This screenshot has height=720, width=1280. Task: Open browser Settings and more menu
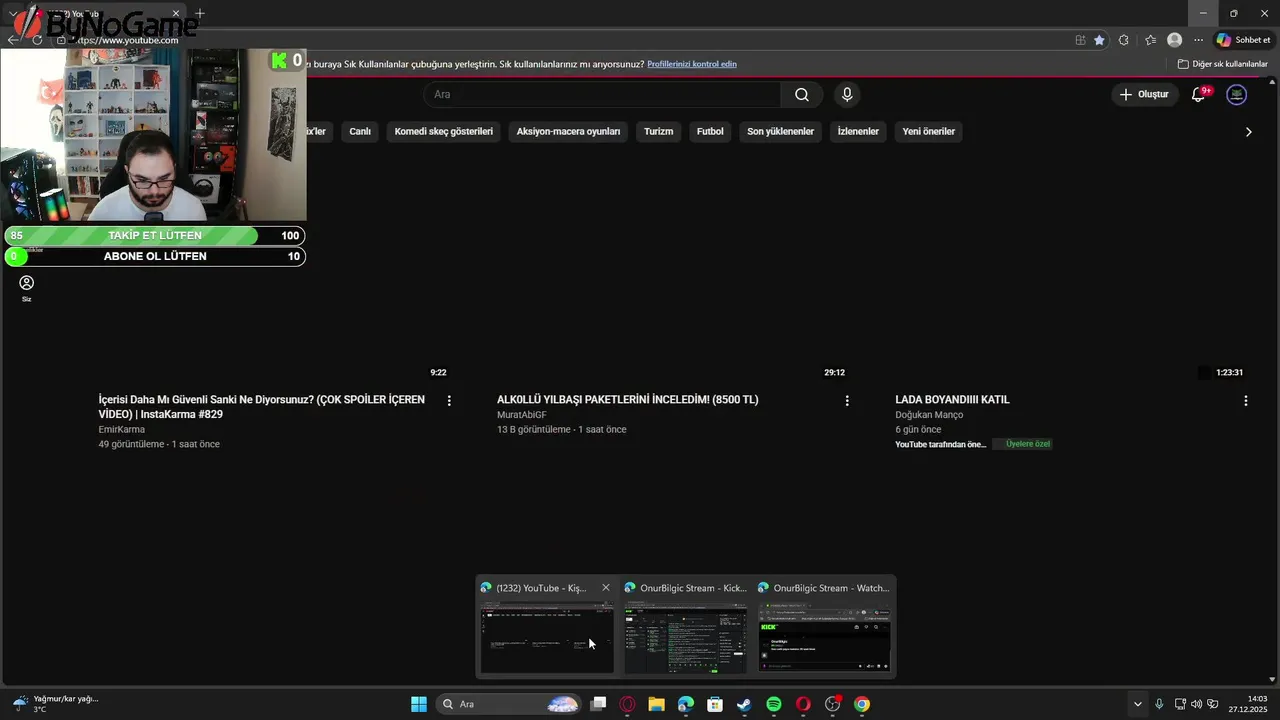pyautogui.click(x=1199, y=40)
